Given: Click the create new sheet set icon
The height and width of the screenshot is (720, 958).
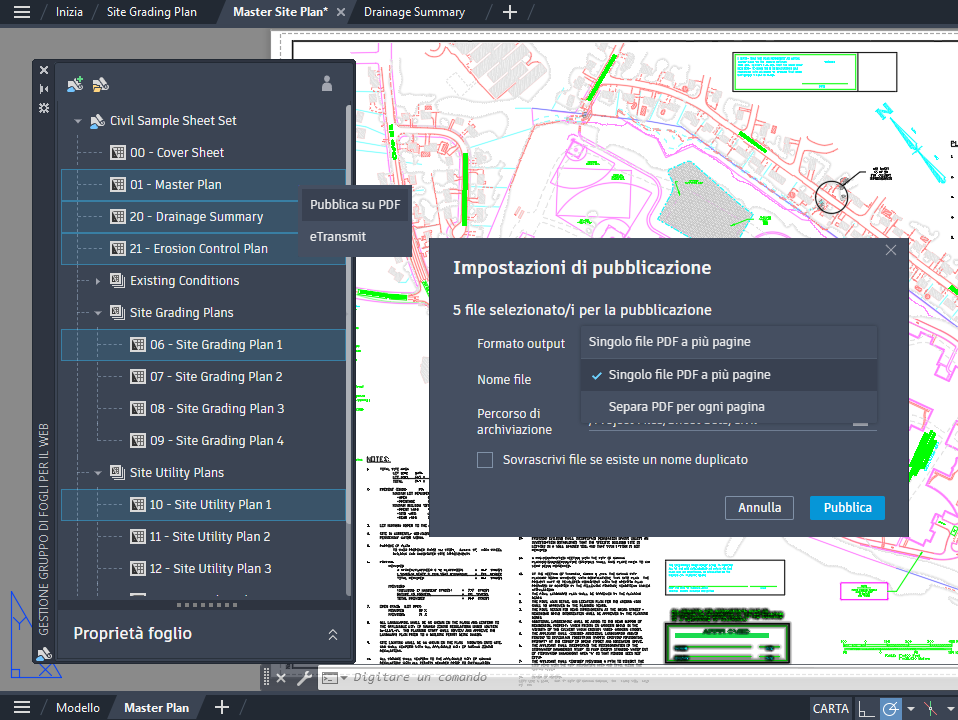Looking at the screenshot, I should pos(75,84).
